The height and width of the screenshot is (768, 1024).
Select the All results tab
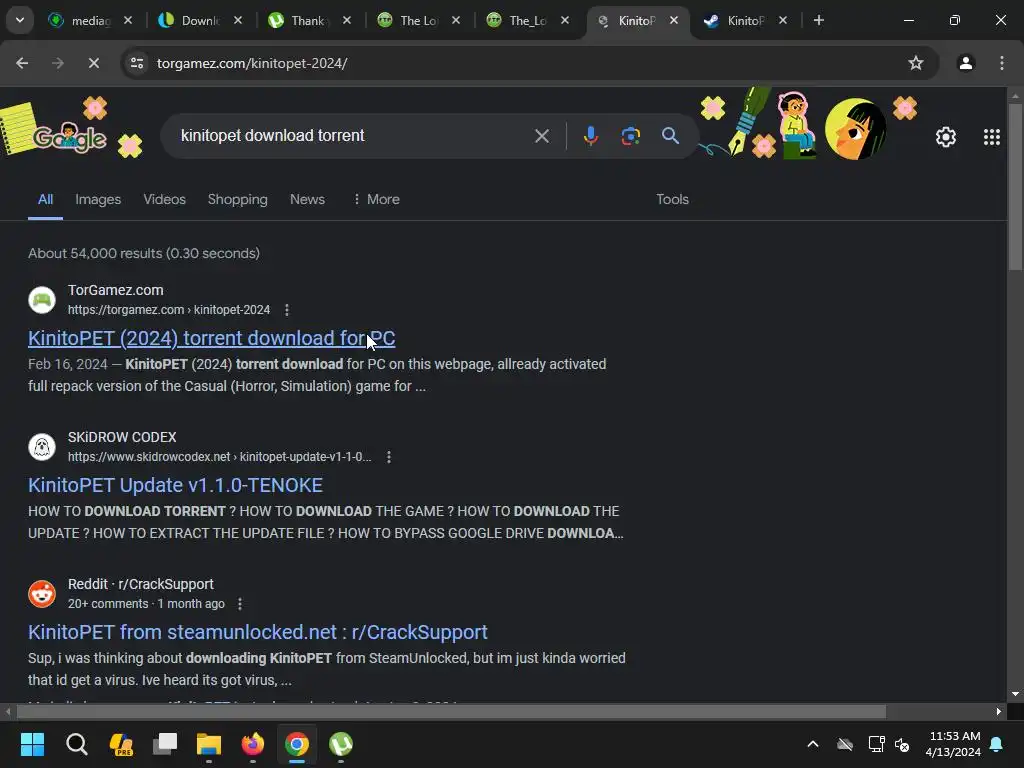(x=45, y=199)
